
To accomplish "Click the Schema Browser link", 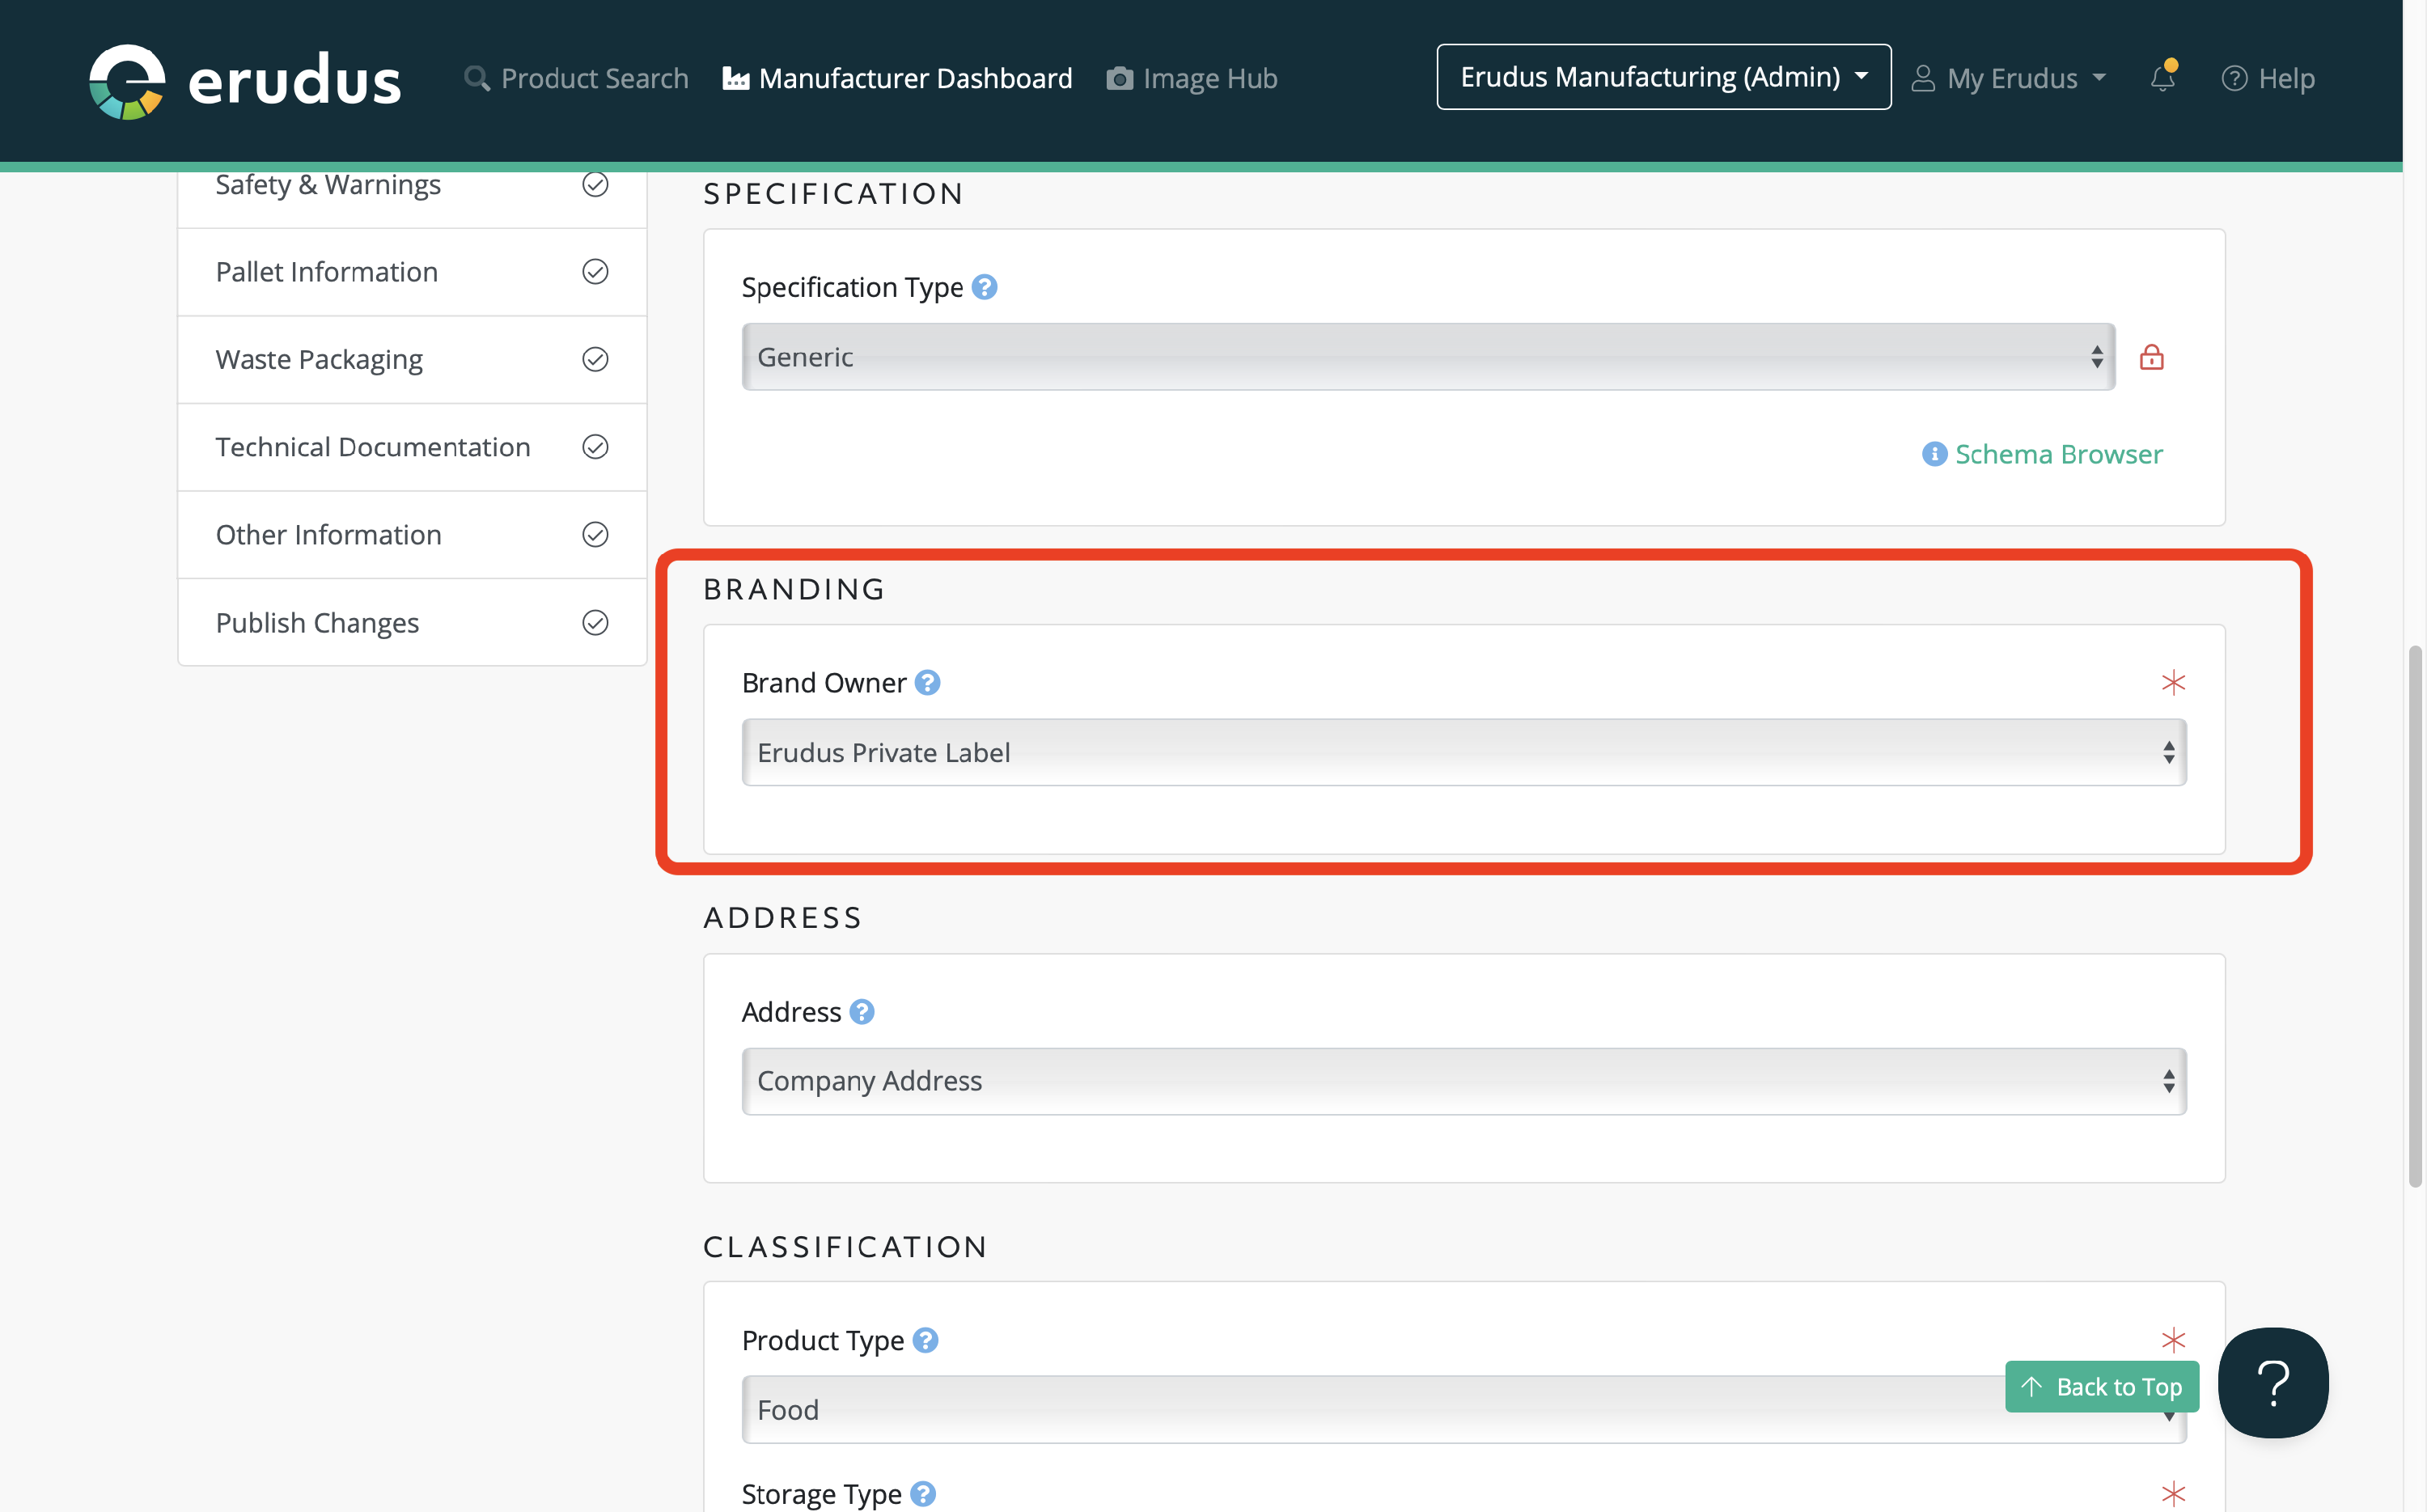I will (2058, 454).
